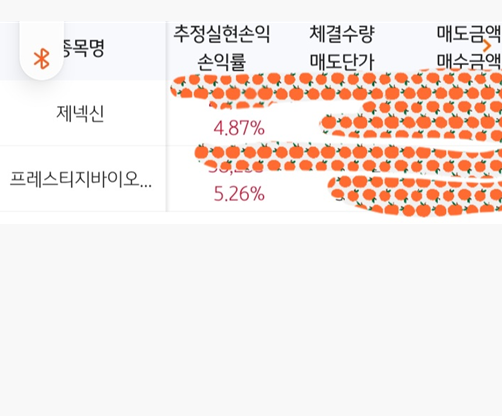Click the 매수금액 header label
This screenshot has height=416, width=502.
pyautogui.click(x=469, y=62)
